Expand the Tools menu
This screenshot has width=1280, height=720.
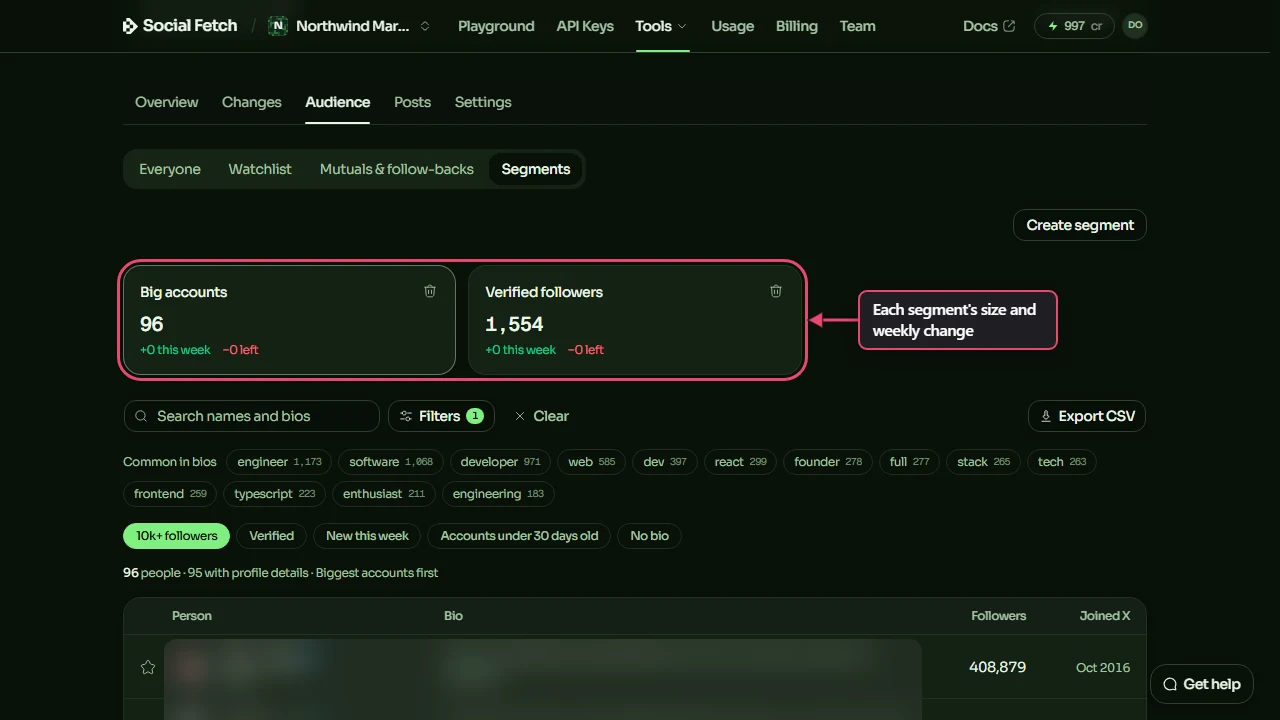[661, 26]
